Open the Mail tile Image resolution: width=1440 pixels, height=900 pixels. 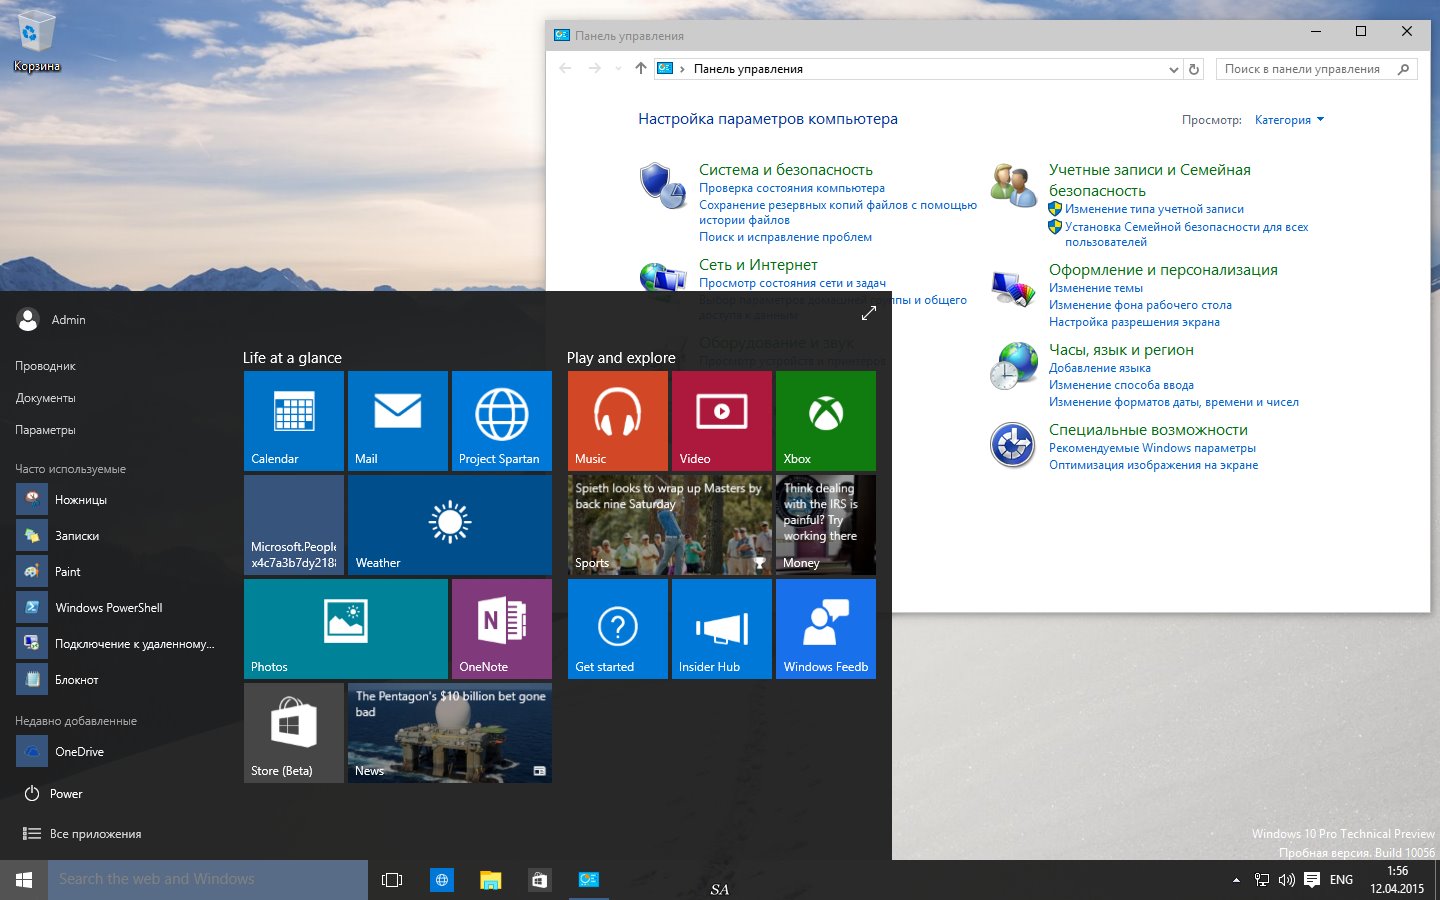[398, 421]
